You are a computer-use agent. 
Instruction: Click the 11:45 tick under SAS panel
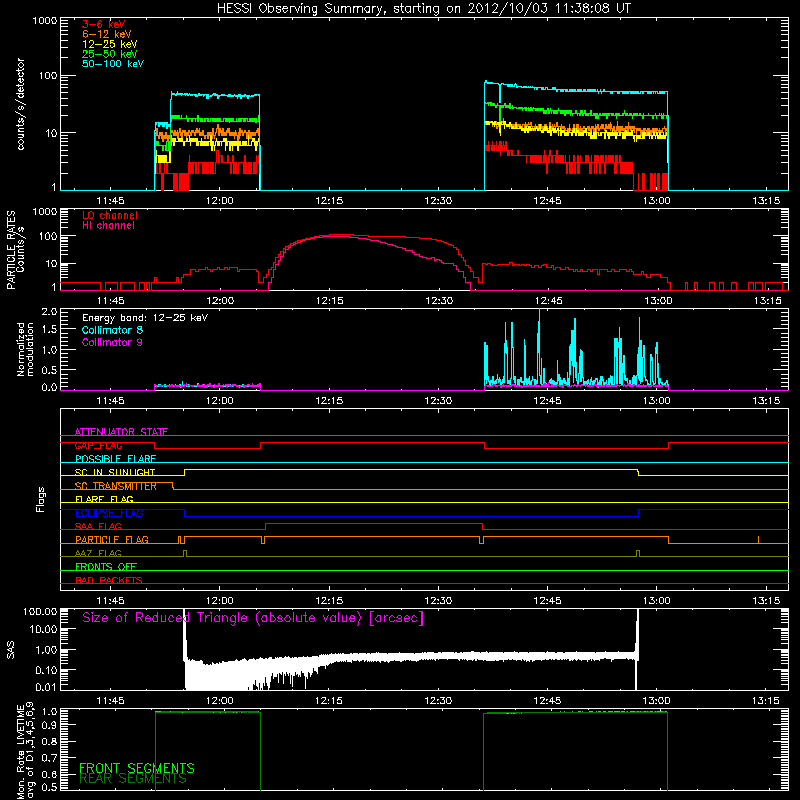click(x=110, y=701)
